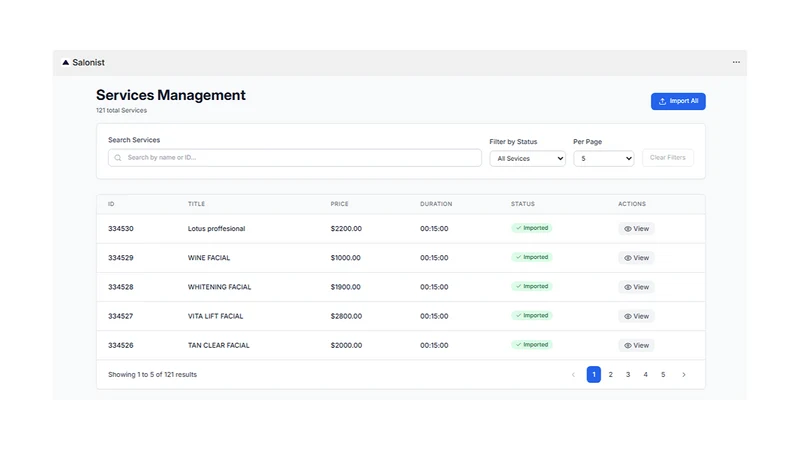Click the $1900.00 price cell
Screen dimensions: 800x450
pos(345,287)
